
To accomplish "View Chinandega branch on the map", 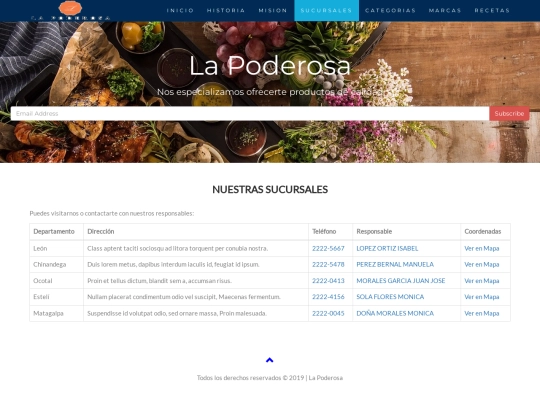I will (481, 264).
